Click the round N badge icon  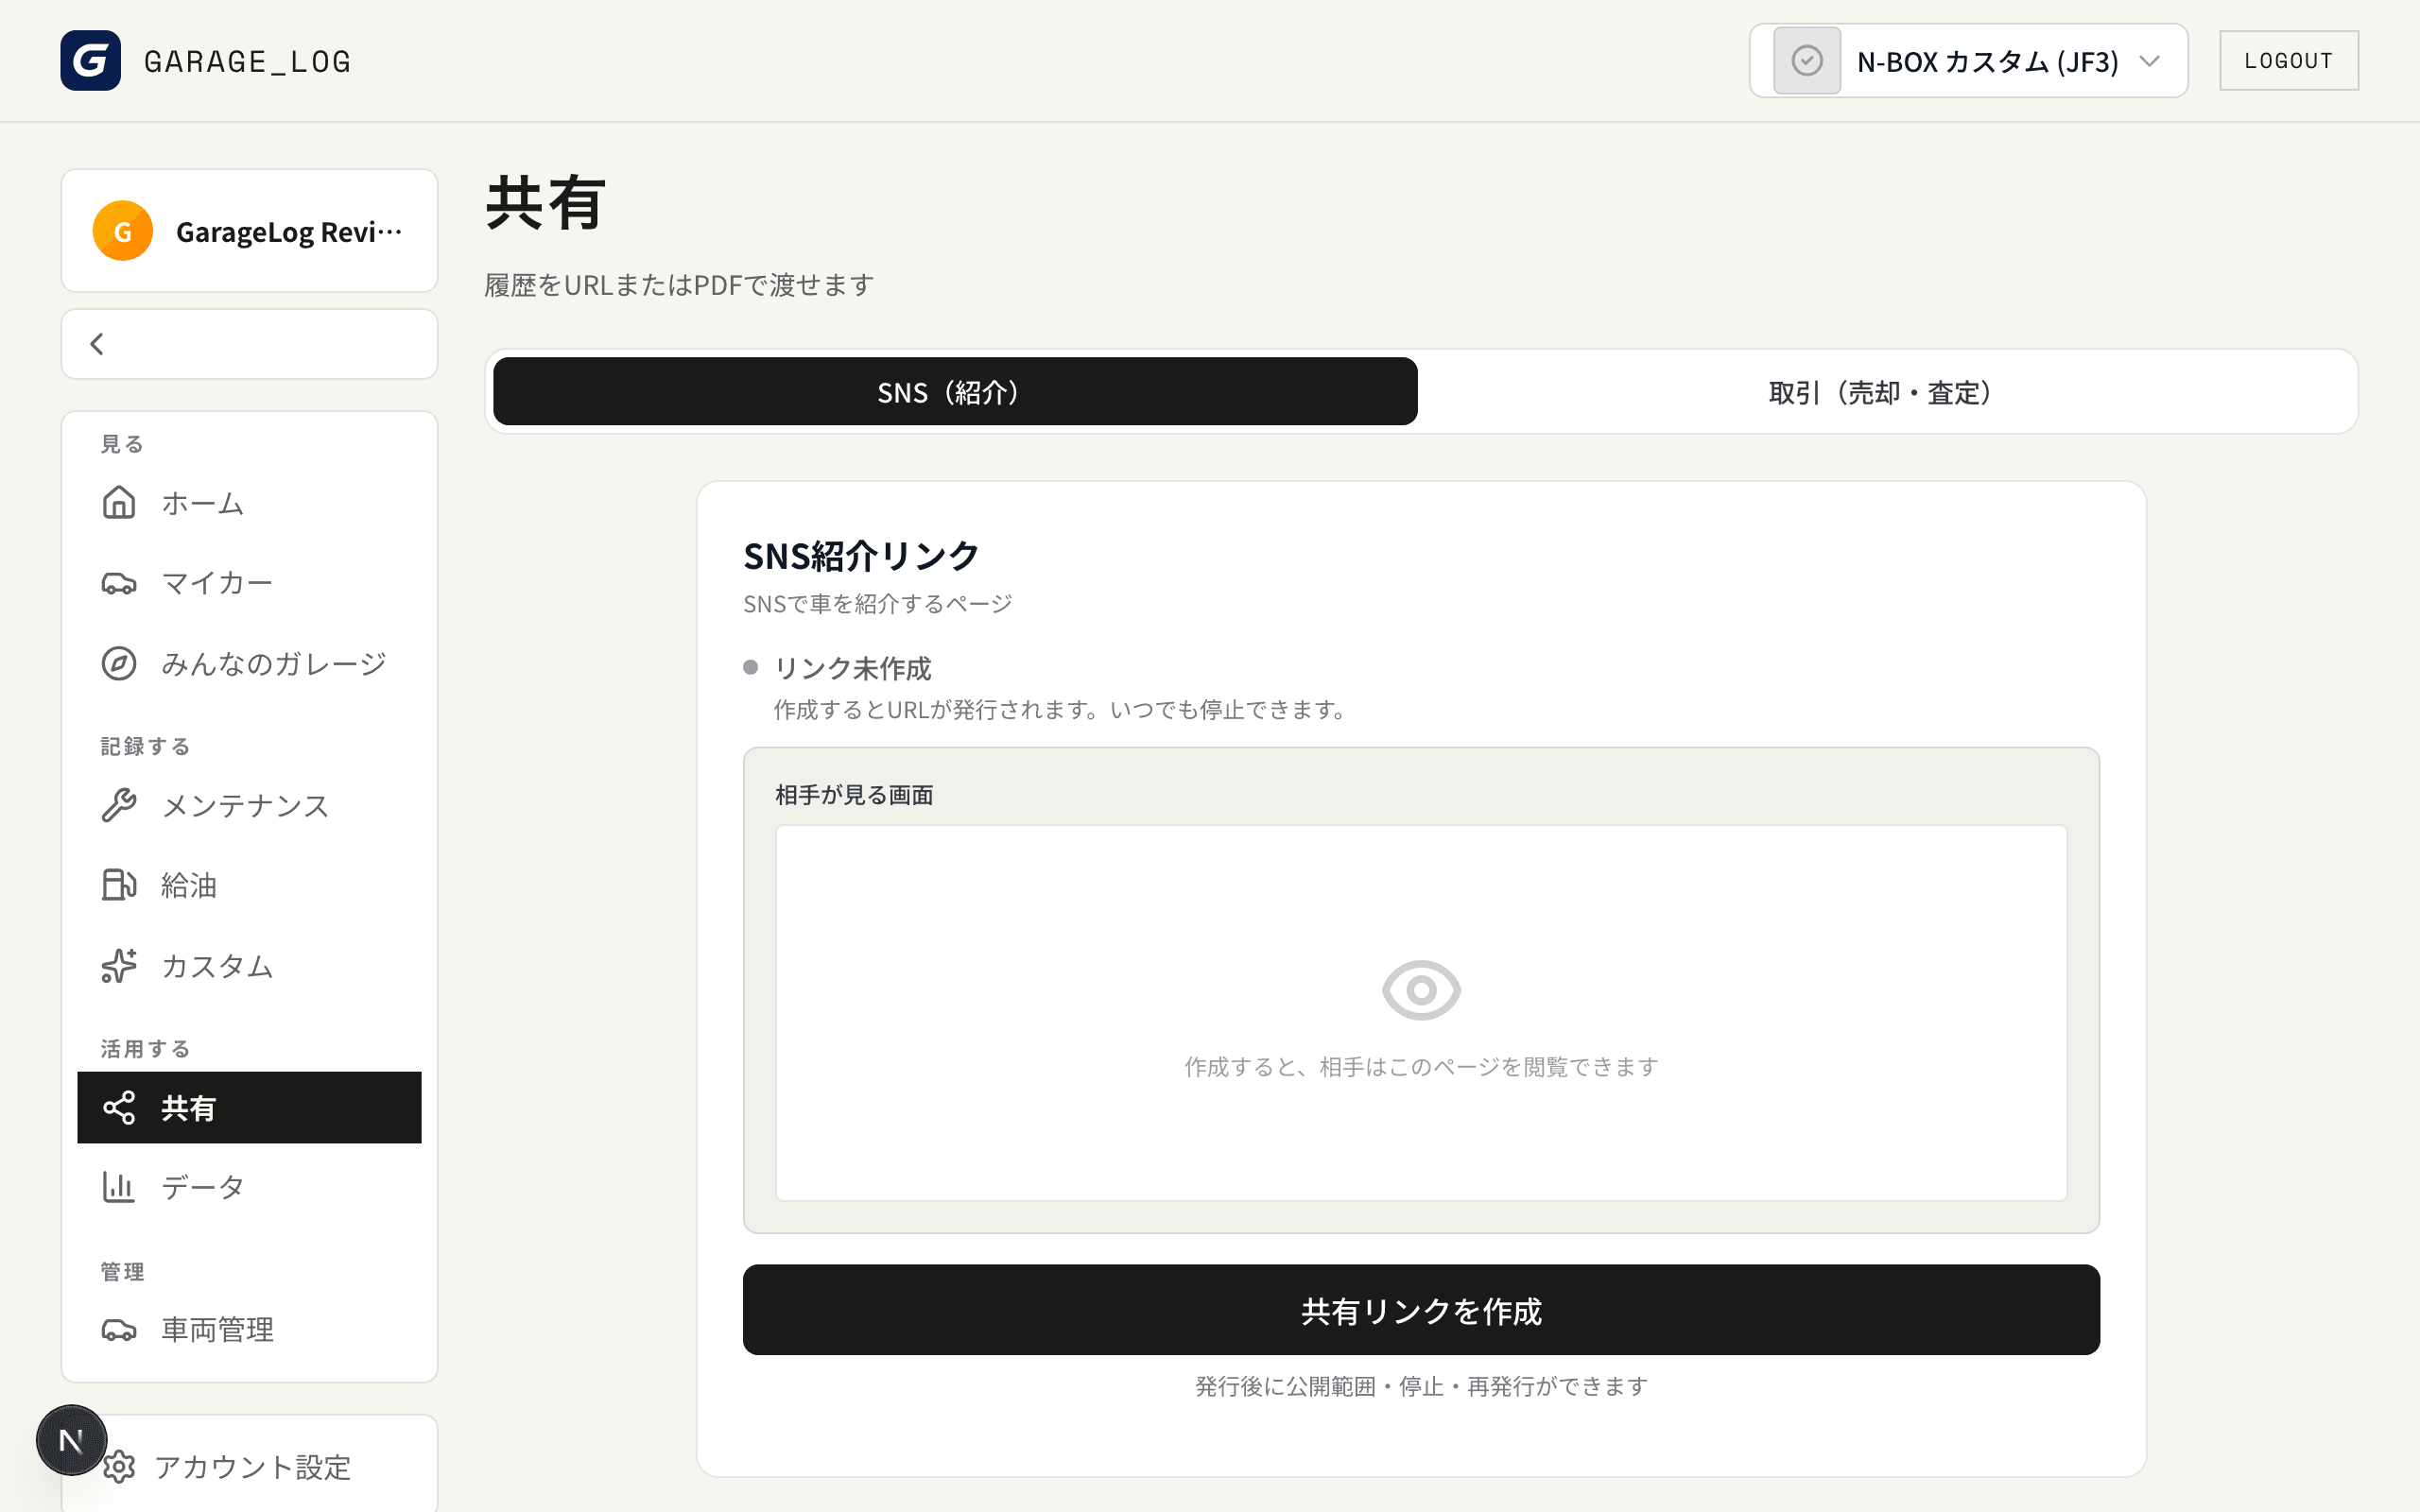tap(71, 1440)
